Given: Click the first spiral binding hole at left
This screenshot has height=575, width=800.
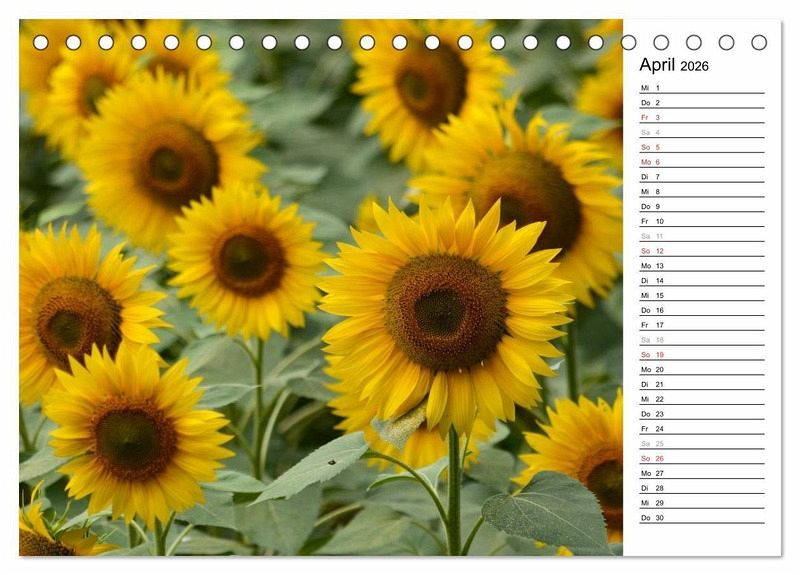Looking at the screenshot, I should pyautogui.click(x=40, y=42).
